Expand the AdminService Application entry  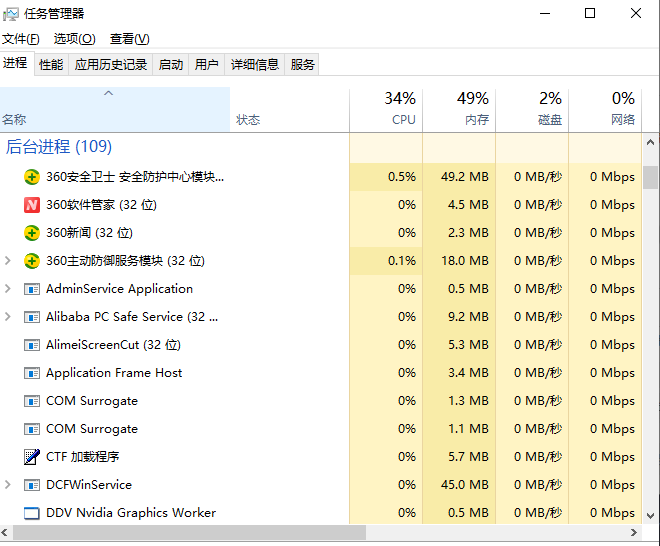(x=8, y=289)
